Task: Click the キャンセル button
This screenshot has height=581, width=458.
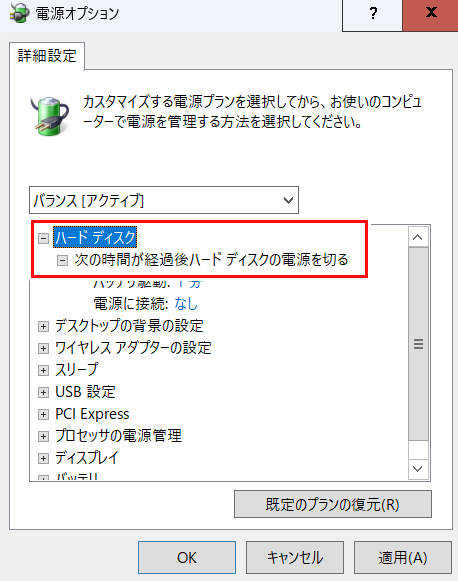Action: 295,557
